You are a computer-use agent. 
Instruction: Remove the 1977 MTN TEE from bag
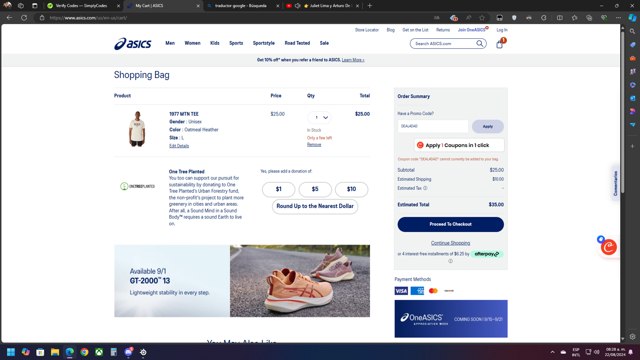314,144
